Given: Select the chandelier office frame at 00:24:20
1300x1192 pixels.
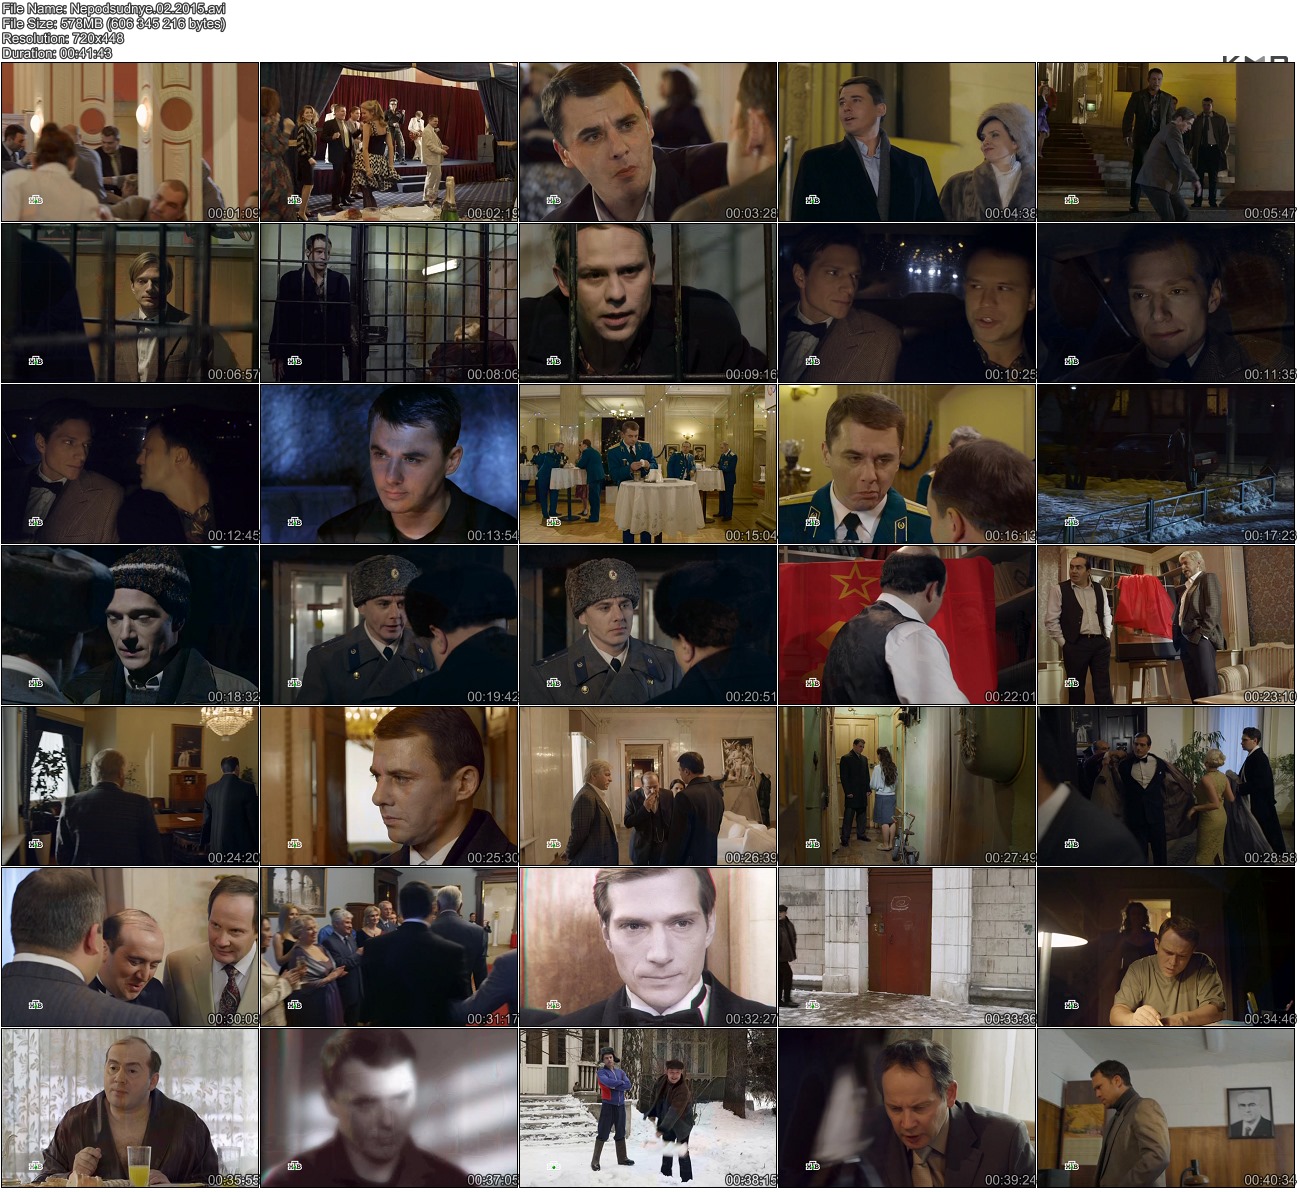Looking at the screenshot, I should (x=130, y=786).
